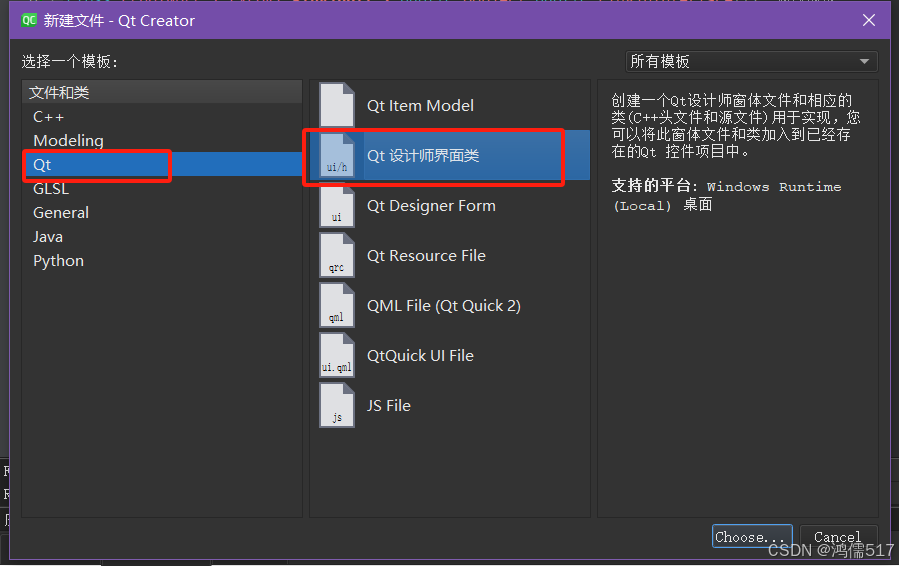Click the 文件和类 header
The image size is (899, 566).
click(162, 92)
